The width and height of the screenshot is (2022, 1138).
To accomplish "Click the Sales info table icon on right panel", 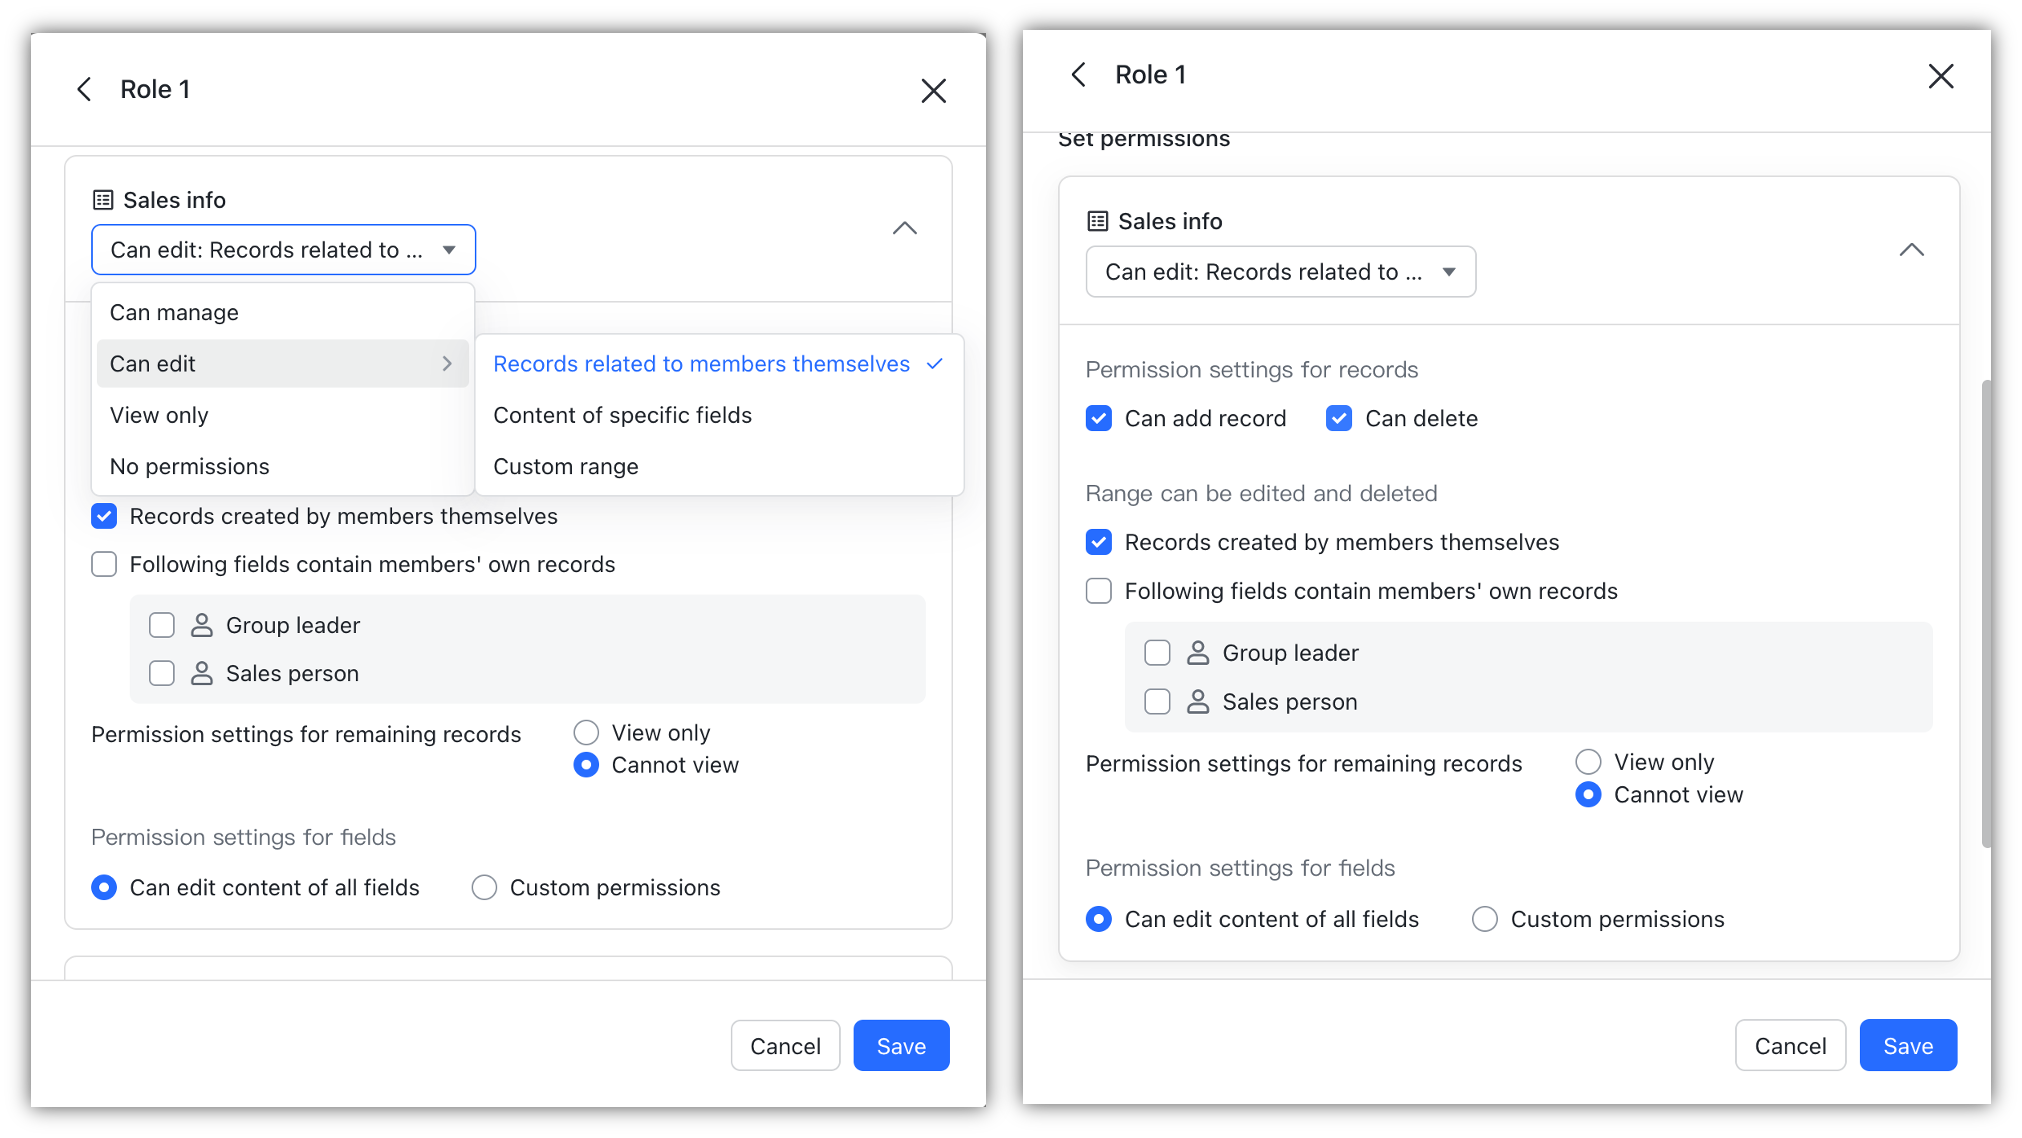I will 1098,221.
